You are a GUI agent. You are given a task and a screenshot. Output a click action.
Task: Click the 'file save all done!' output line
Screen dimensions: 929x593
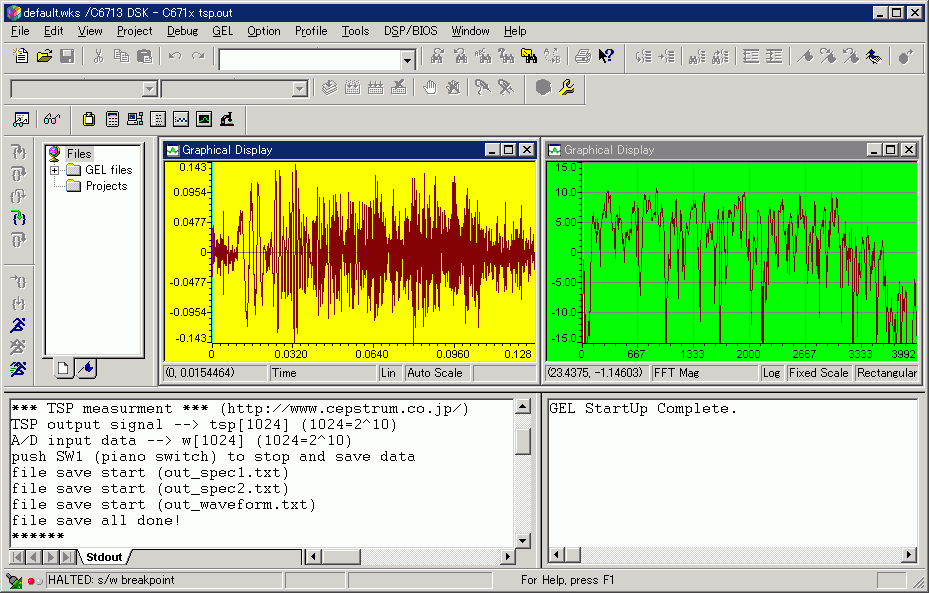(95, 521)
